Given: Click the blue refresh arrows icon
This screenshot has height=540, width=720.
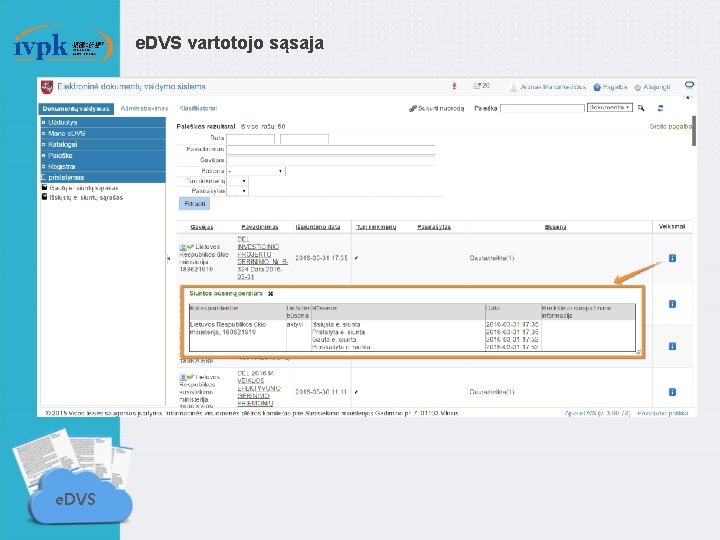Looking at the screenshot, I should coord(660,108).
